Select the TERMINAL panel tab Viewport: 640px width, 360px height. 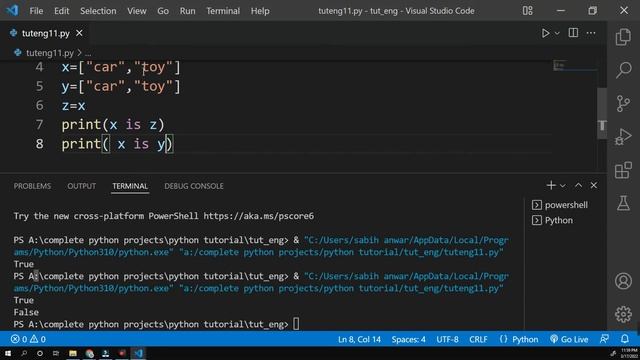(130, 186)
